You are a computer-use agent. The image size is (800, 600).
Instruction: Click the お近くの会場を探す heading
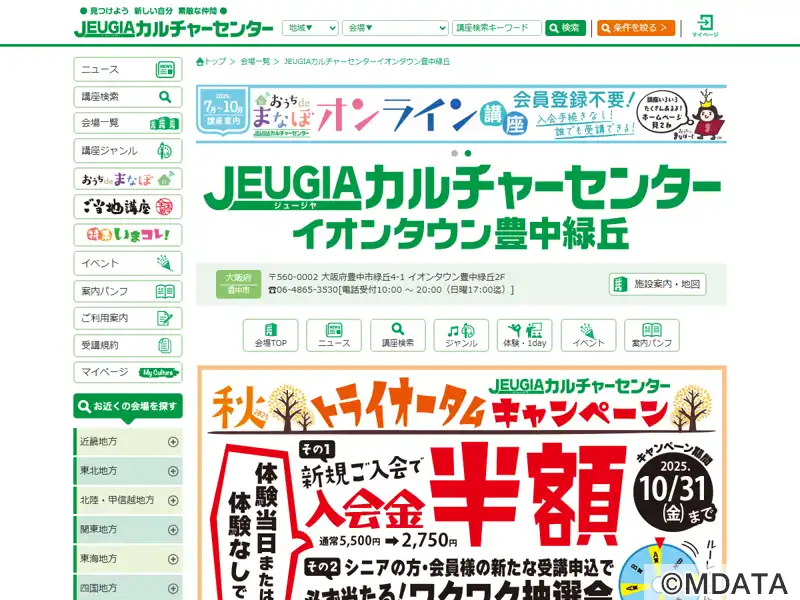pos(128,407)
